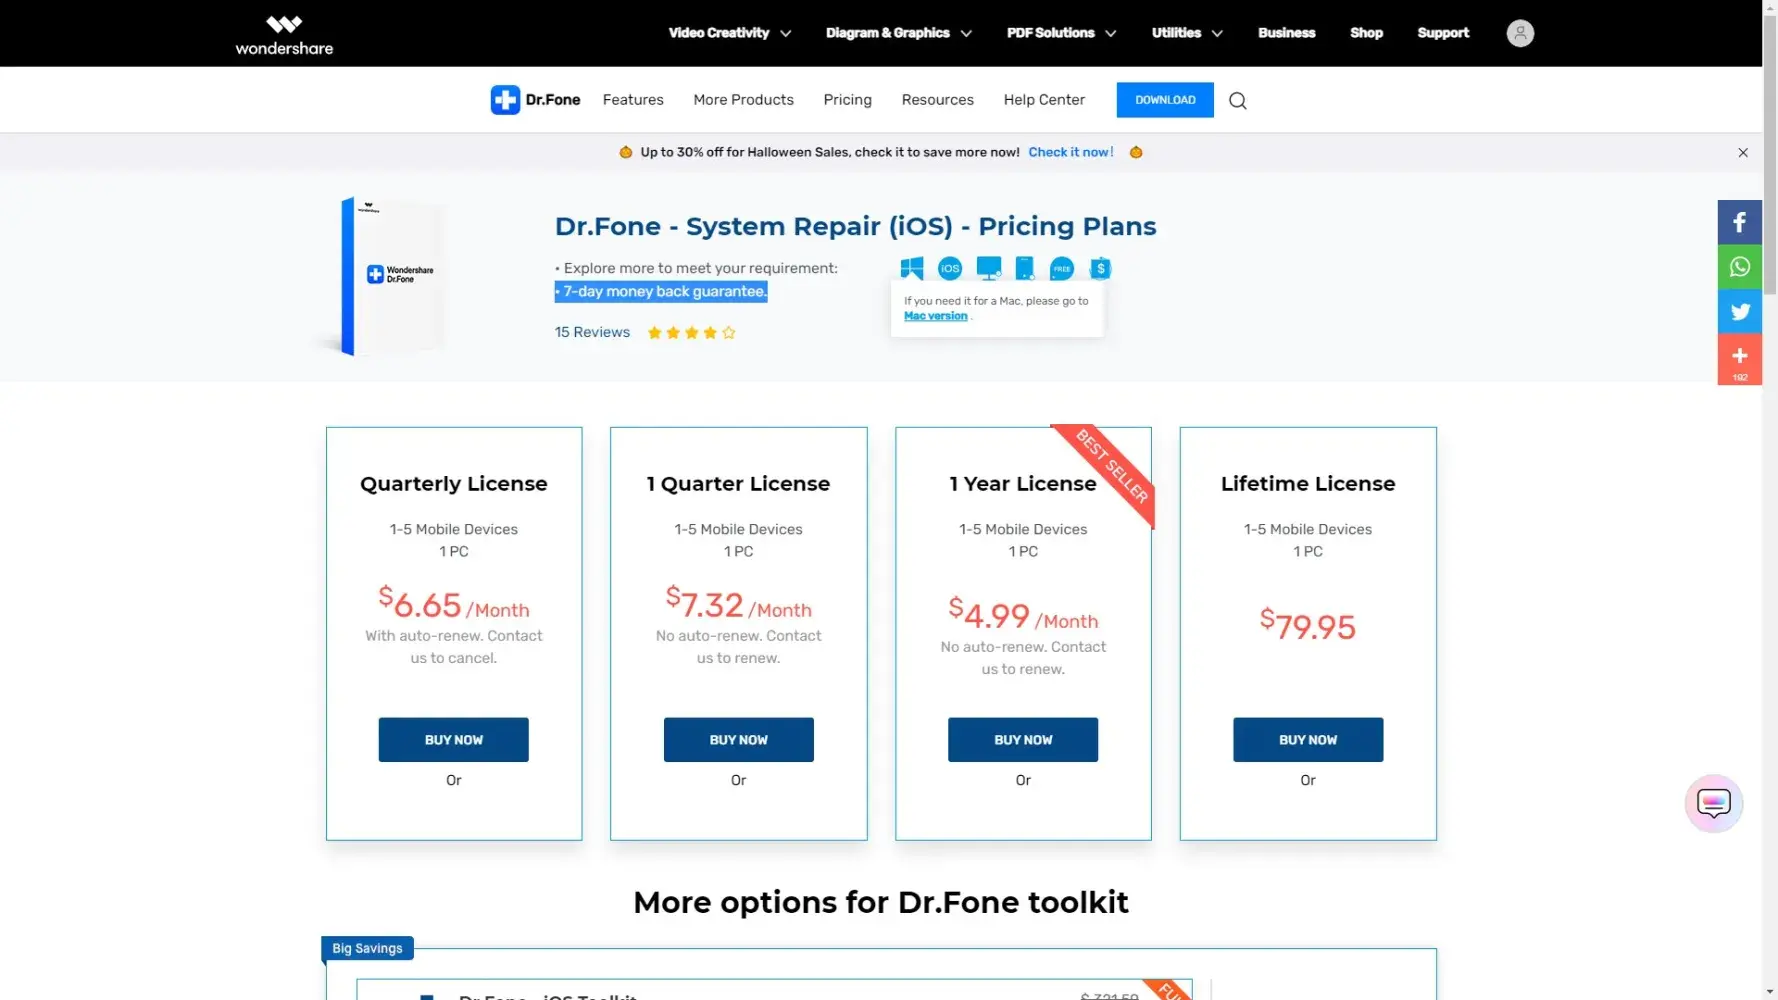Click the $4.99 /Month price
Screen dimensions: 1778x1000
coord(1023,615)
